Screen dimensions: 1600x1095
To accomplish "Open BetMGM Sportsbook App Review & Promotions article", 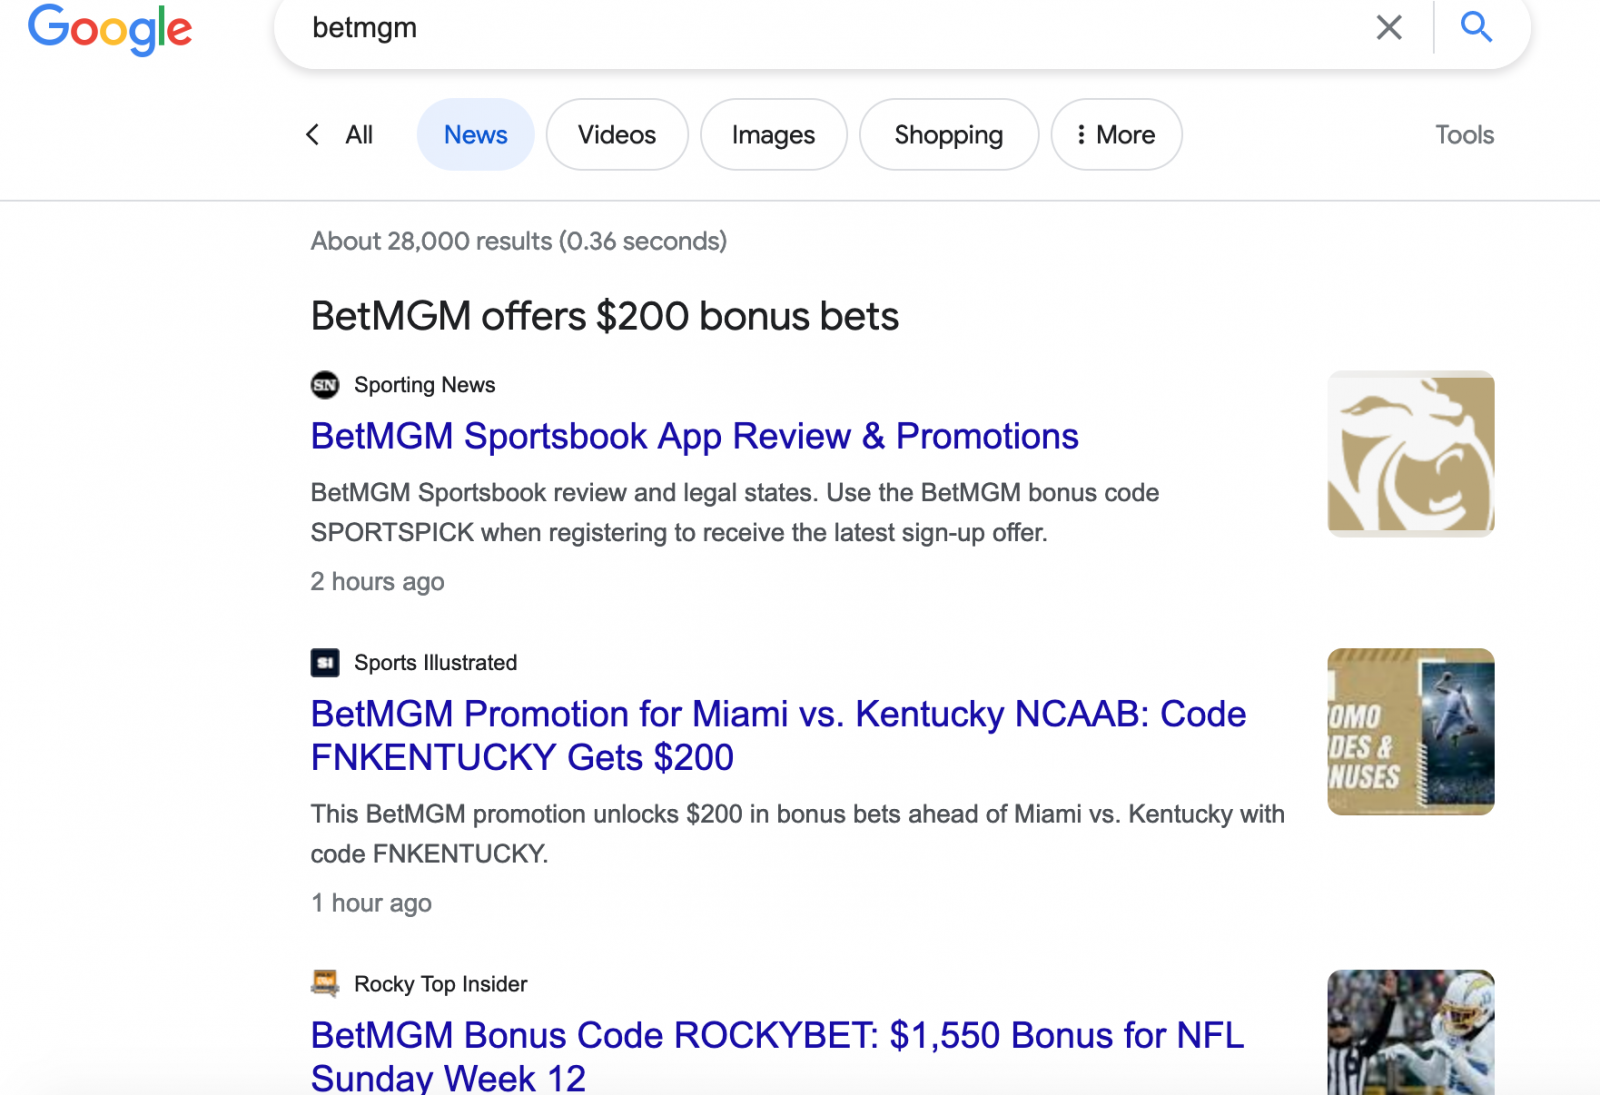I will (x=694, y=437).
